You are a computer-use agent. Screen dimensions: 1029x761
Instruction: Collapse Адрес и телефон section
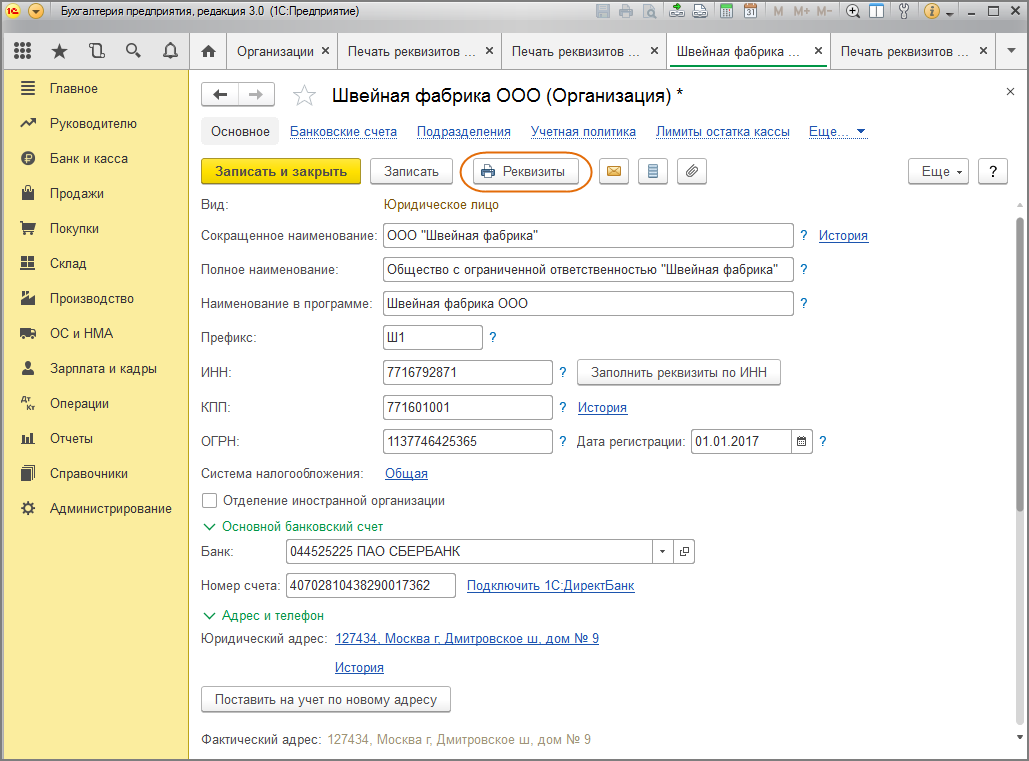(263, 615)
